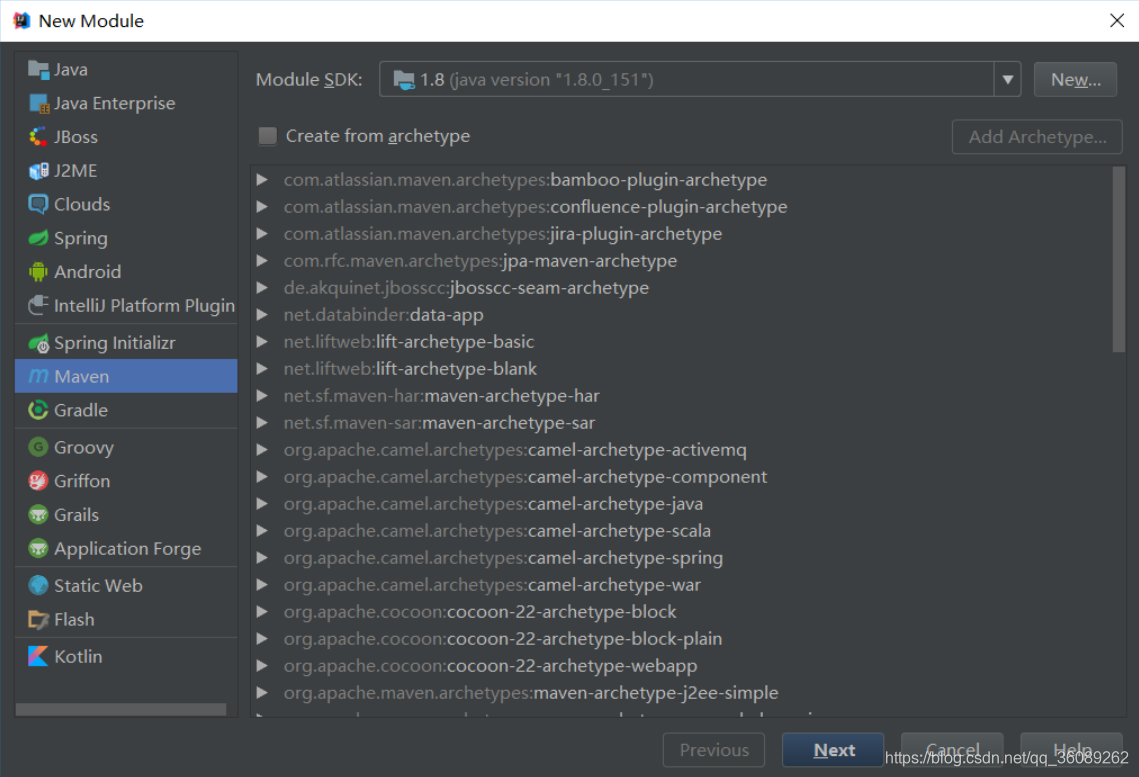
Task: Expand confluence-plugin-archetype node
Action: pos(262,207)
